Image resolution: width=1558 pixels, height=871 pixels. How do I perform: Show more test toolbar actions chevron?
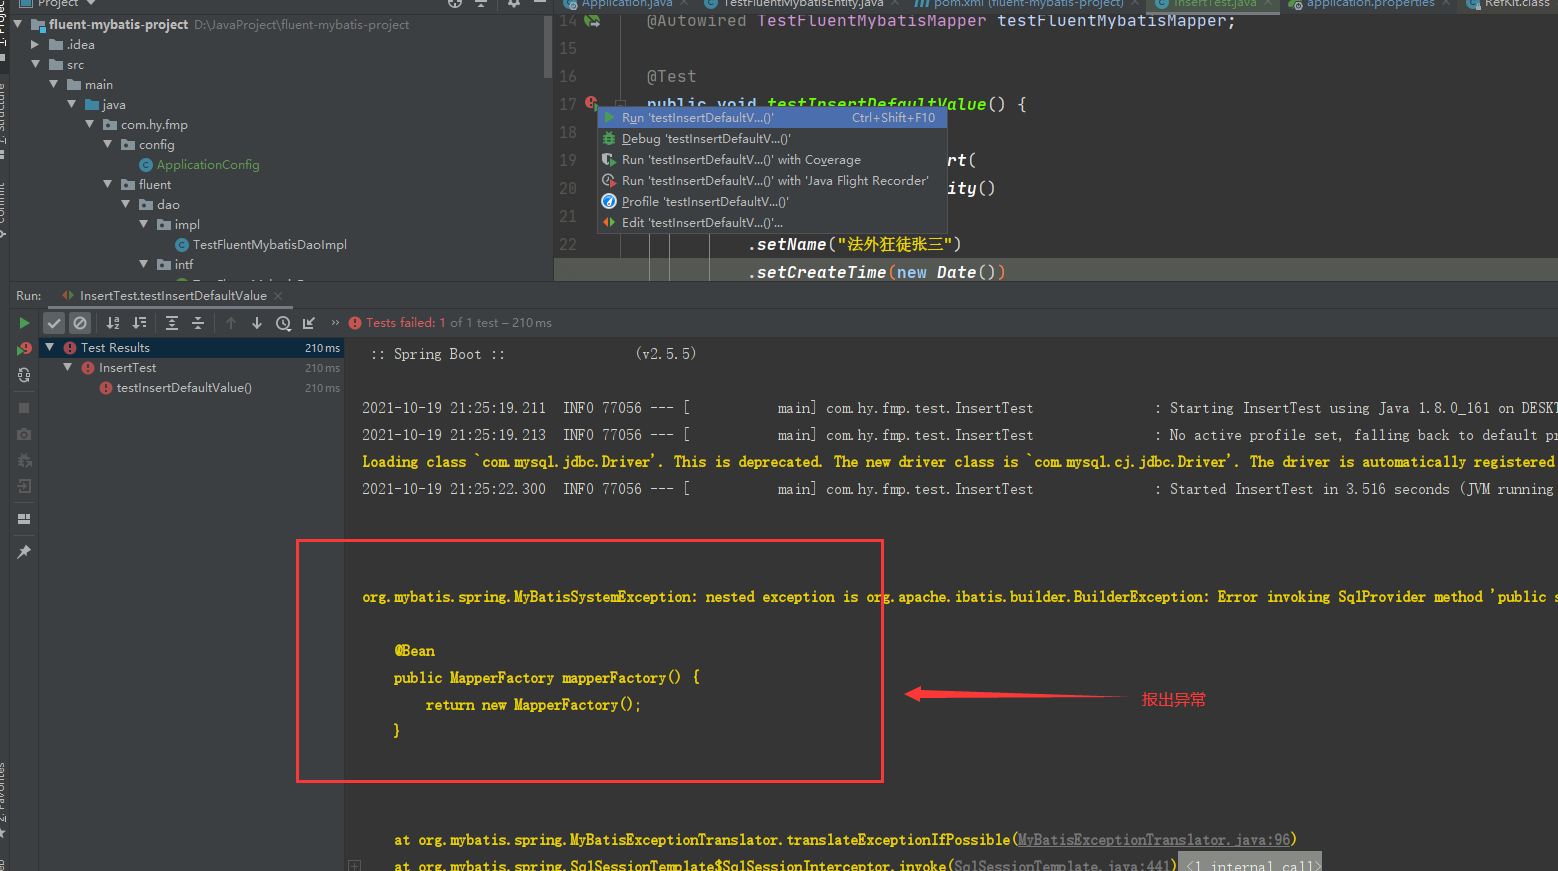335,322
